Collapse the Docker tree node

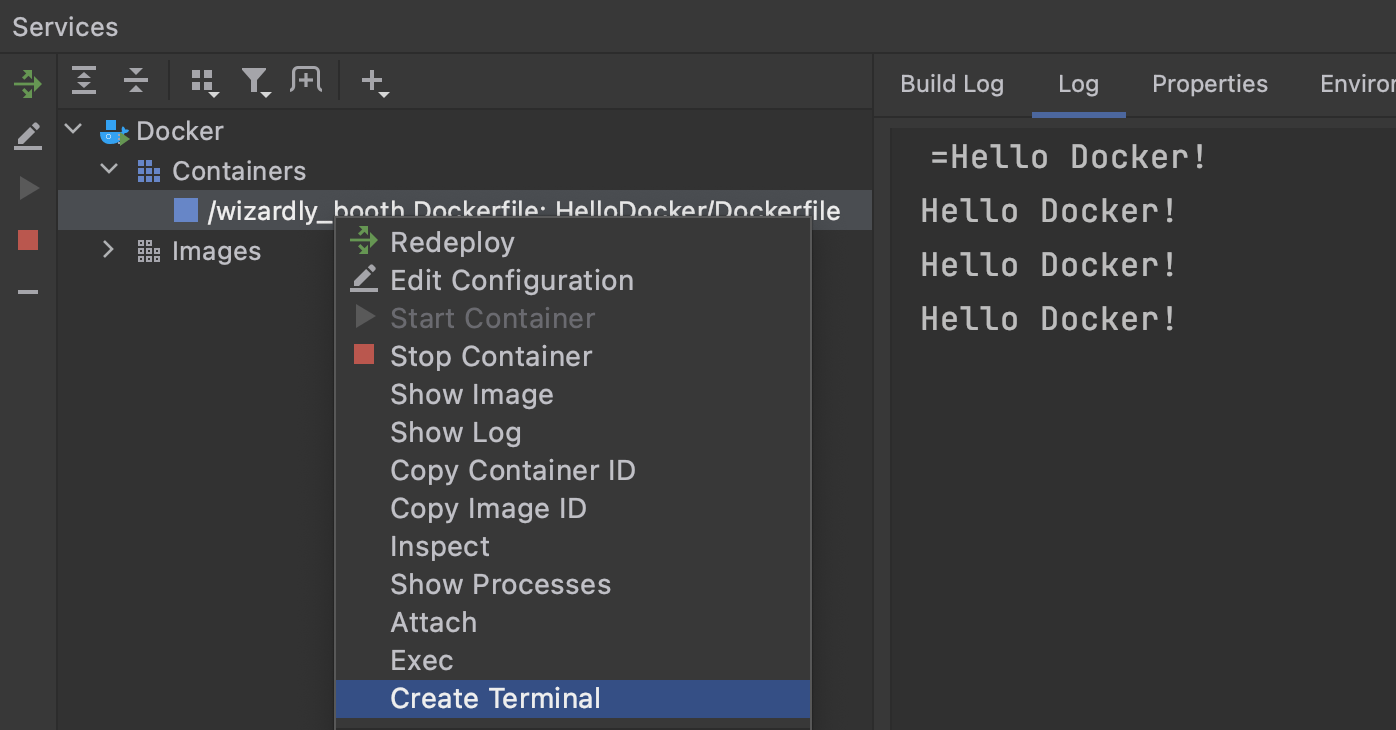pos(73,130)
